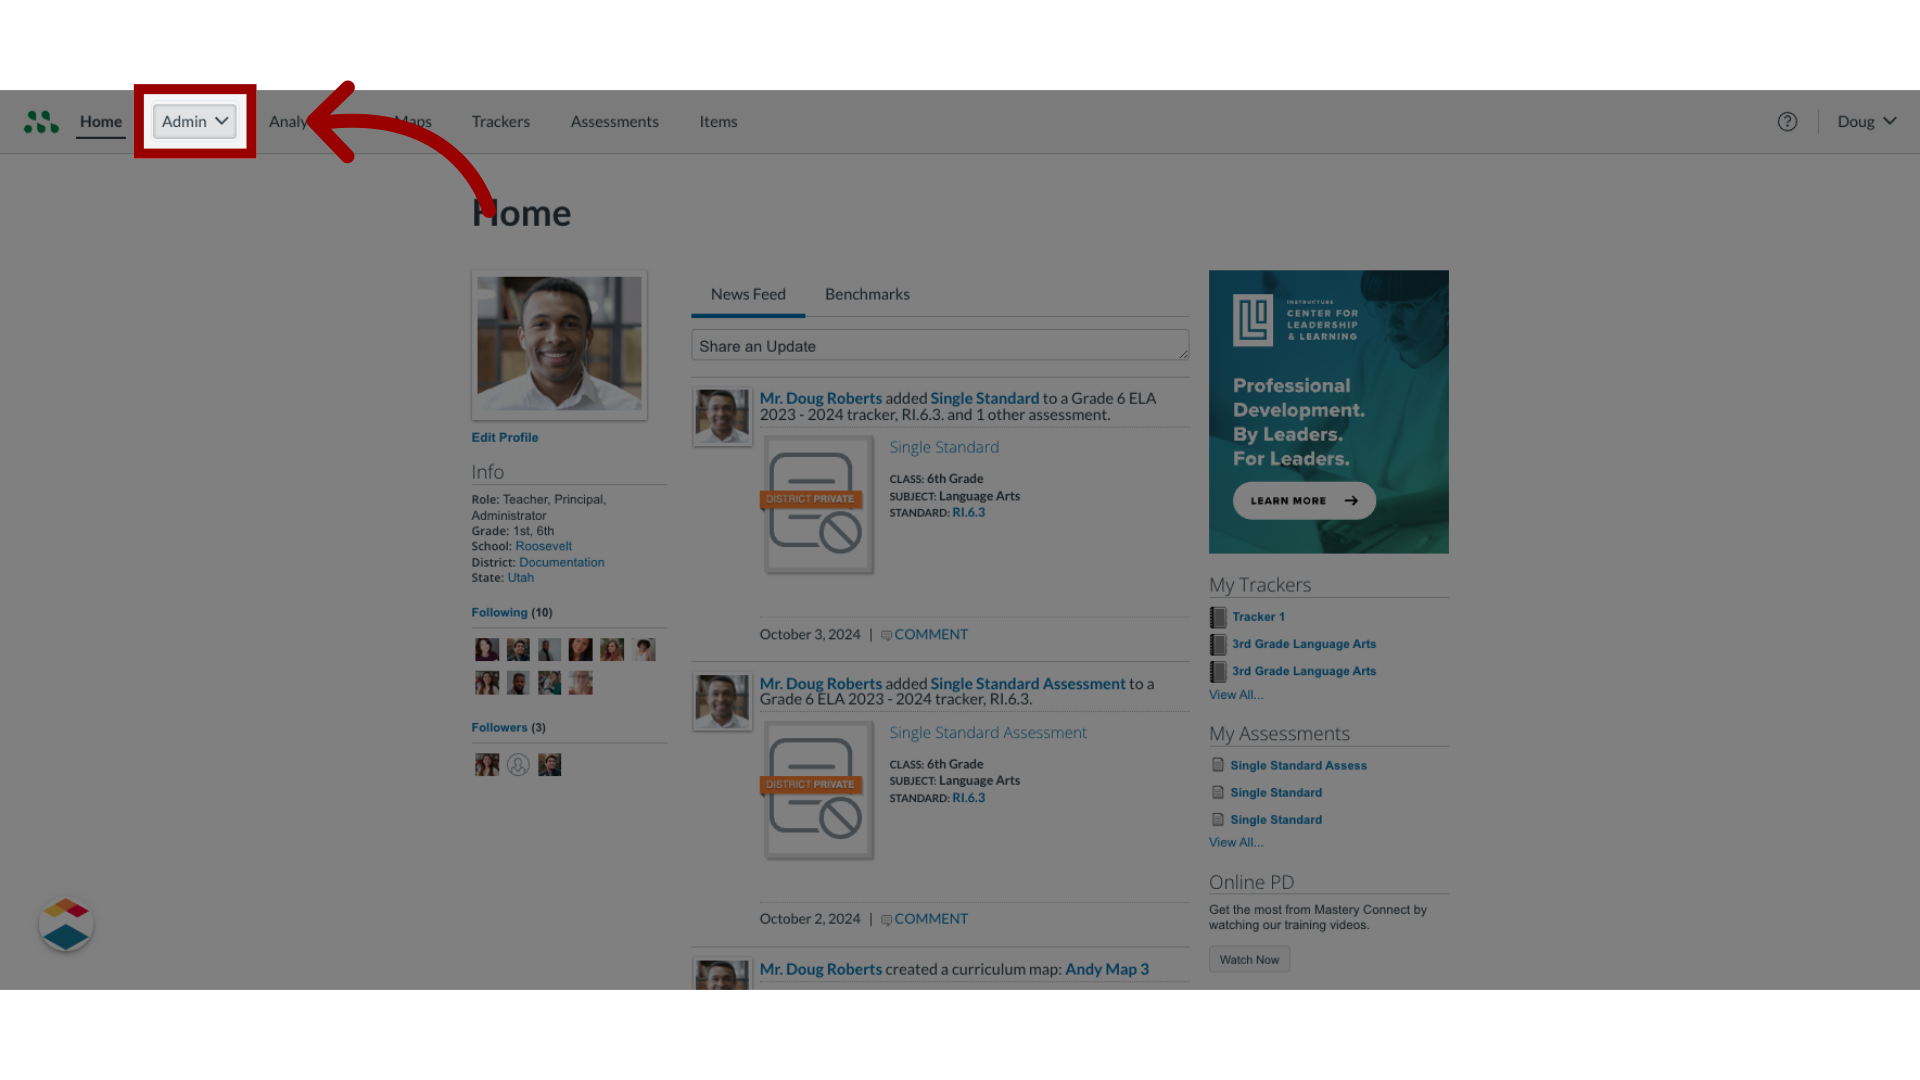The image size is (1920, 1080).
Task: Click the Assessments navigation tab
Action: (615, 121)
